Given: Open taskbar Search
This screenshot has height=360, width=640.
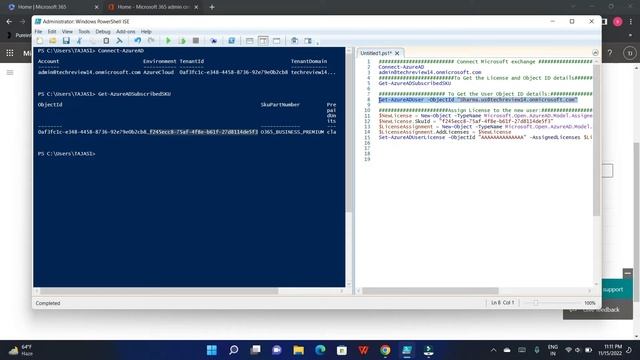Looking at the screenshot, I should pos(233,350).
